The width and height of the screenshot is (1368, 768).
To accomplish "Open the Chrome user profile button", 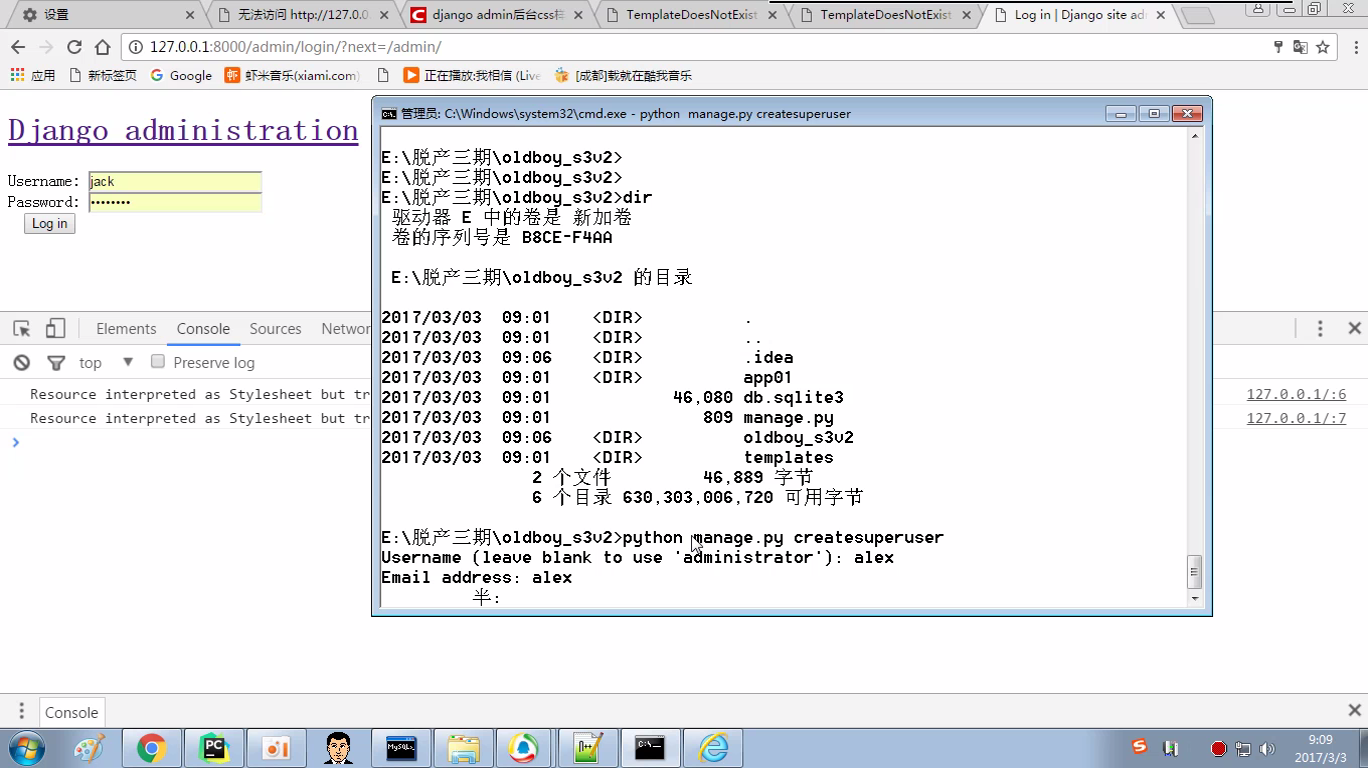I will 1260,9.
